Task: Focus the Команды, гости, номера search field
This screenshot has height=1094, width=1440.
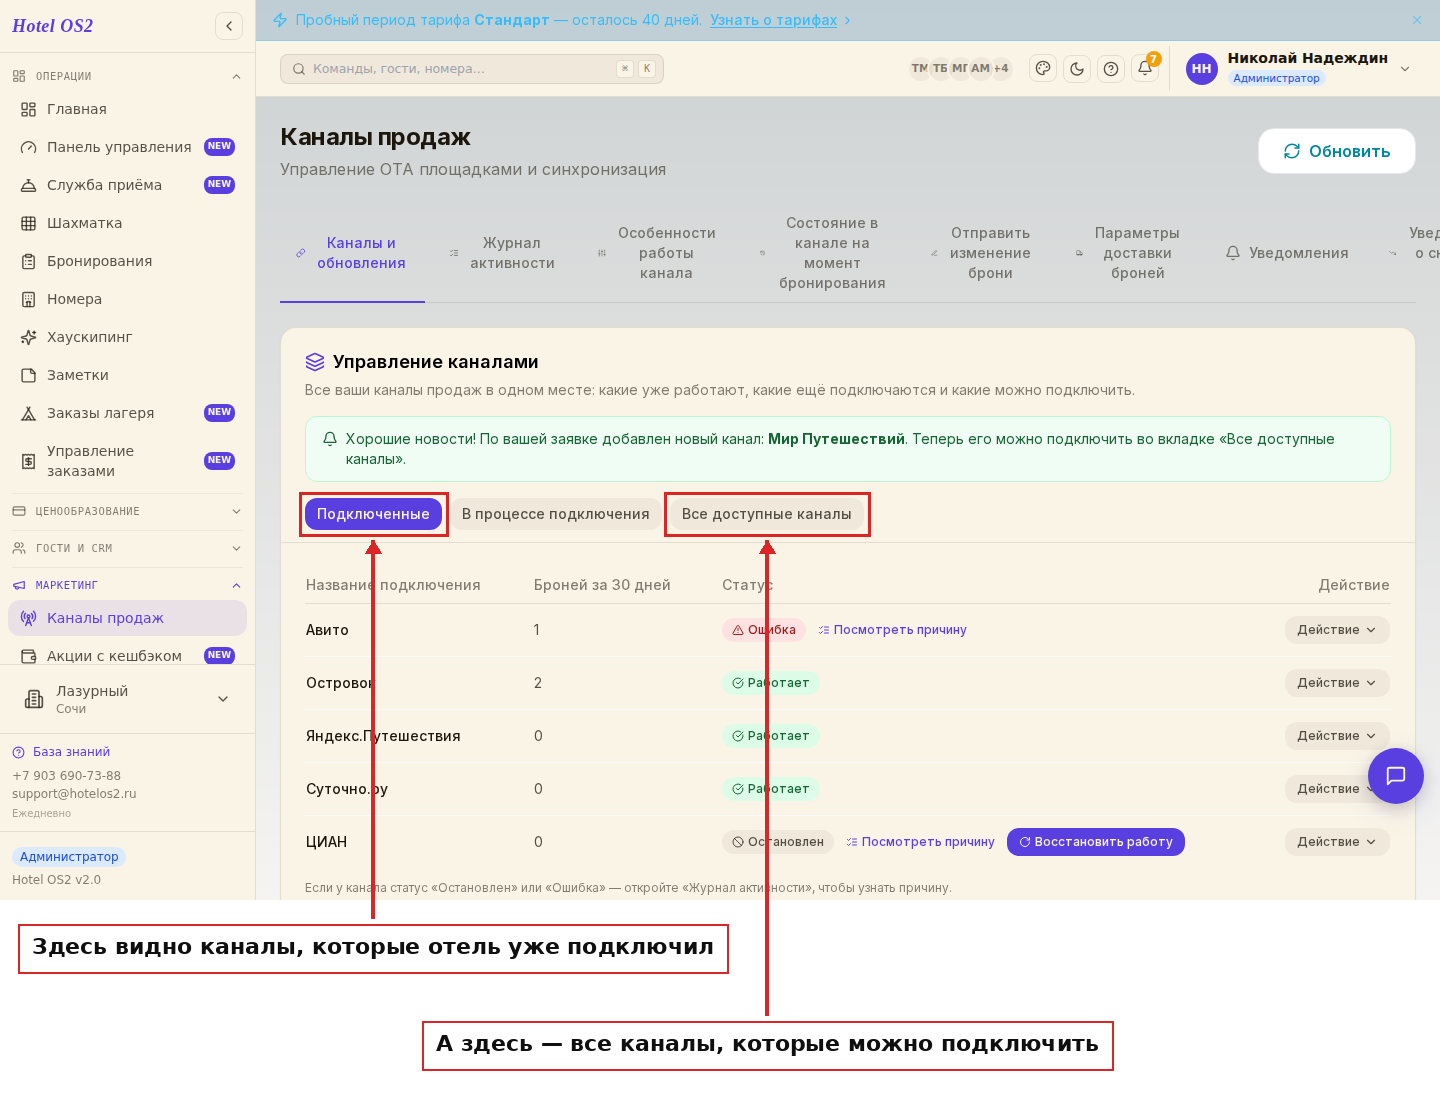Action: point(472,69)
